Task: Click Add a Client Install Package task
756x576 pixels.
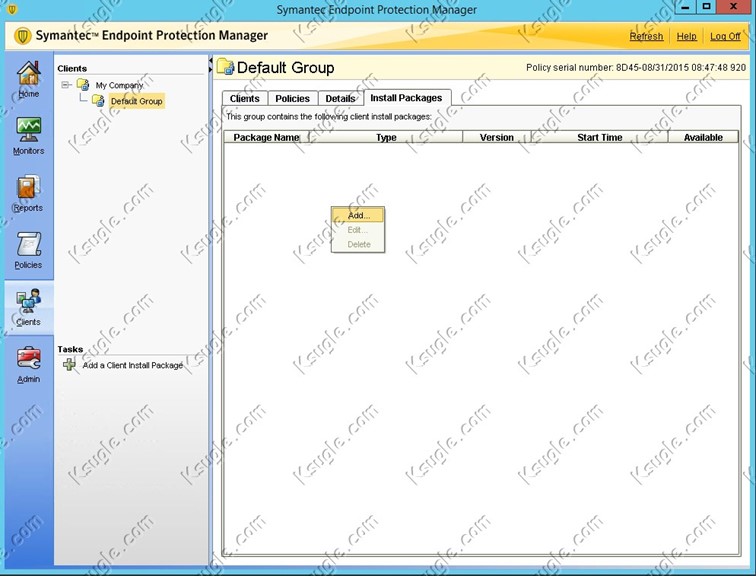Action: (133, 365)
